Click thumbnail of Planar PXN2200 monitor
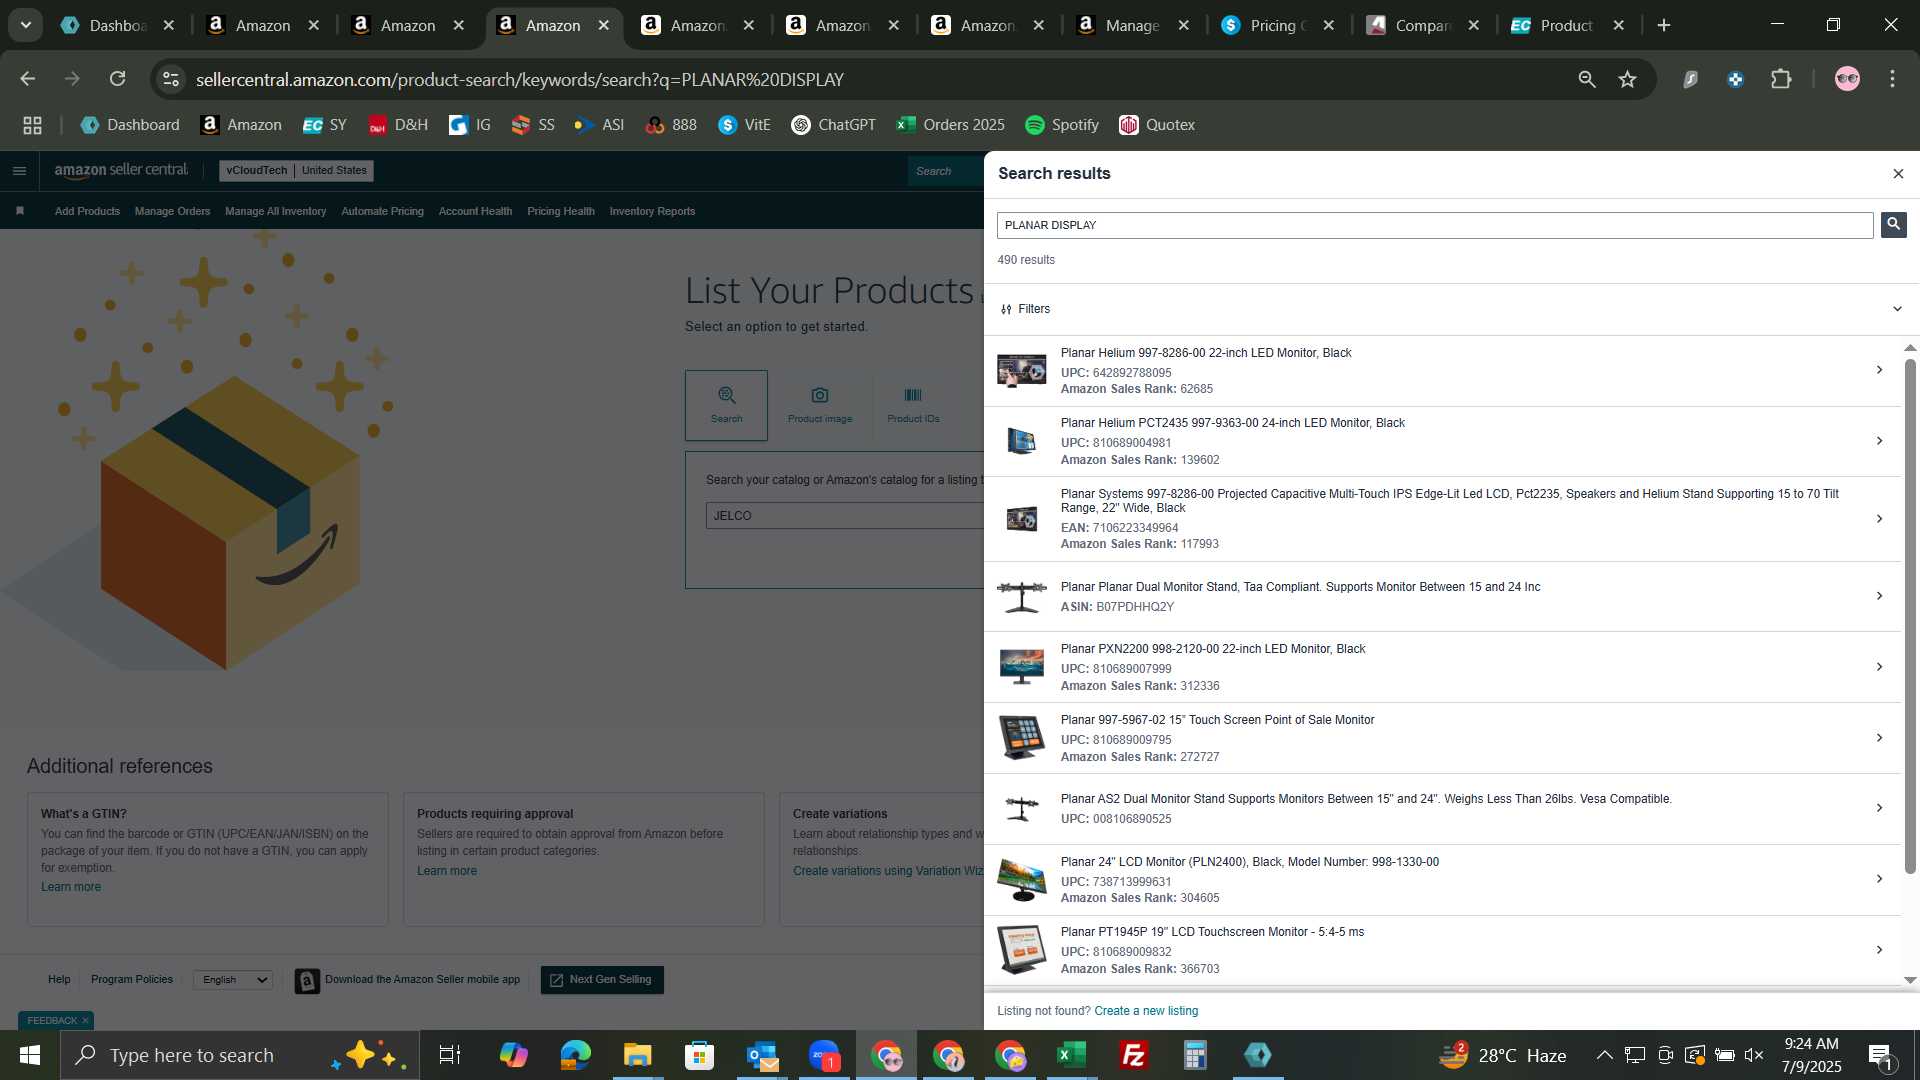 pos(1021,667)
